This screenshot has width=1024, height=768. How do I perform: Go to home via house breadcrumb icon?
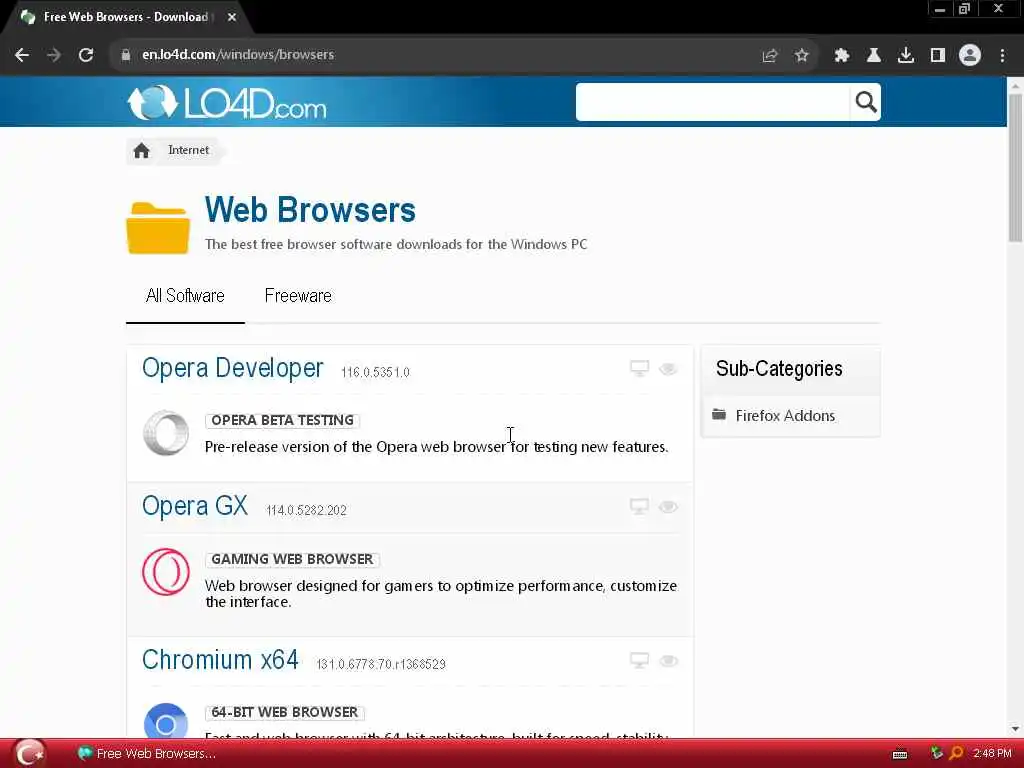[141, 151]
